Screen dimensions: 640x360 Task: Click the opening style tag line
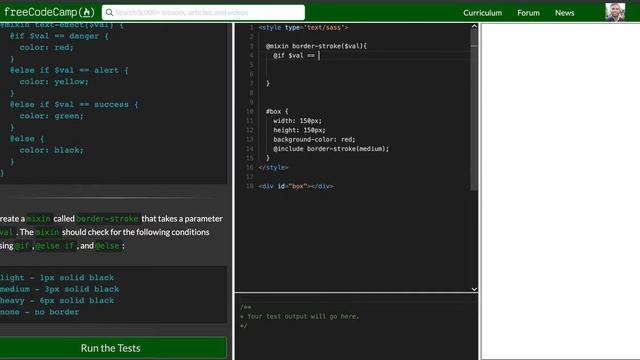303,28
